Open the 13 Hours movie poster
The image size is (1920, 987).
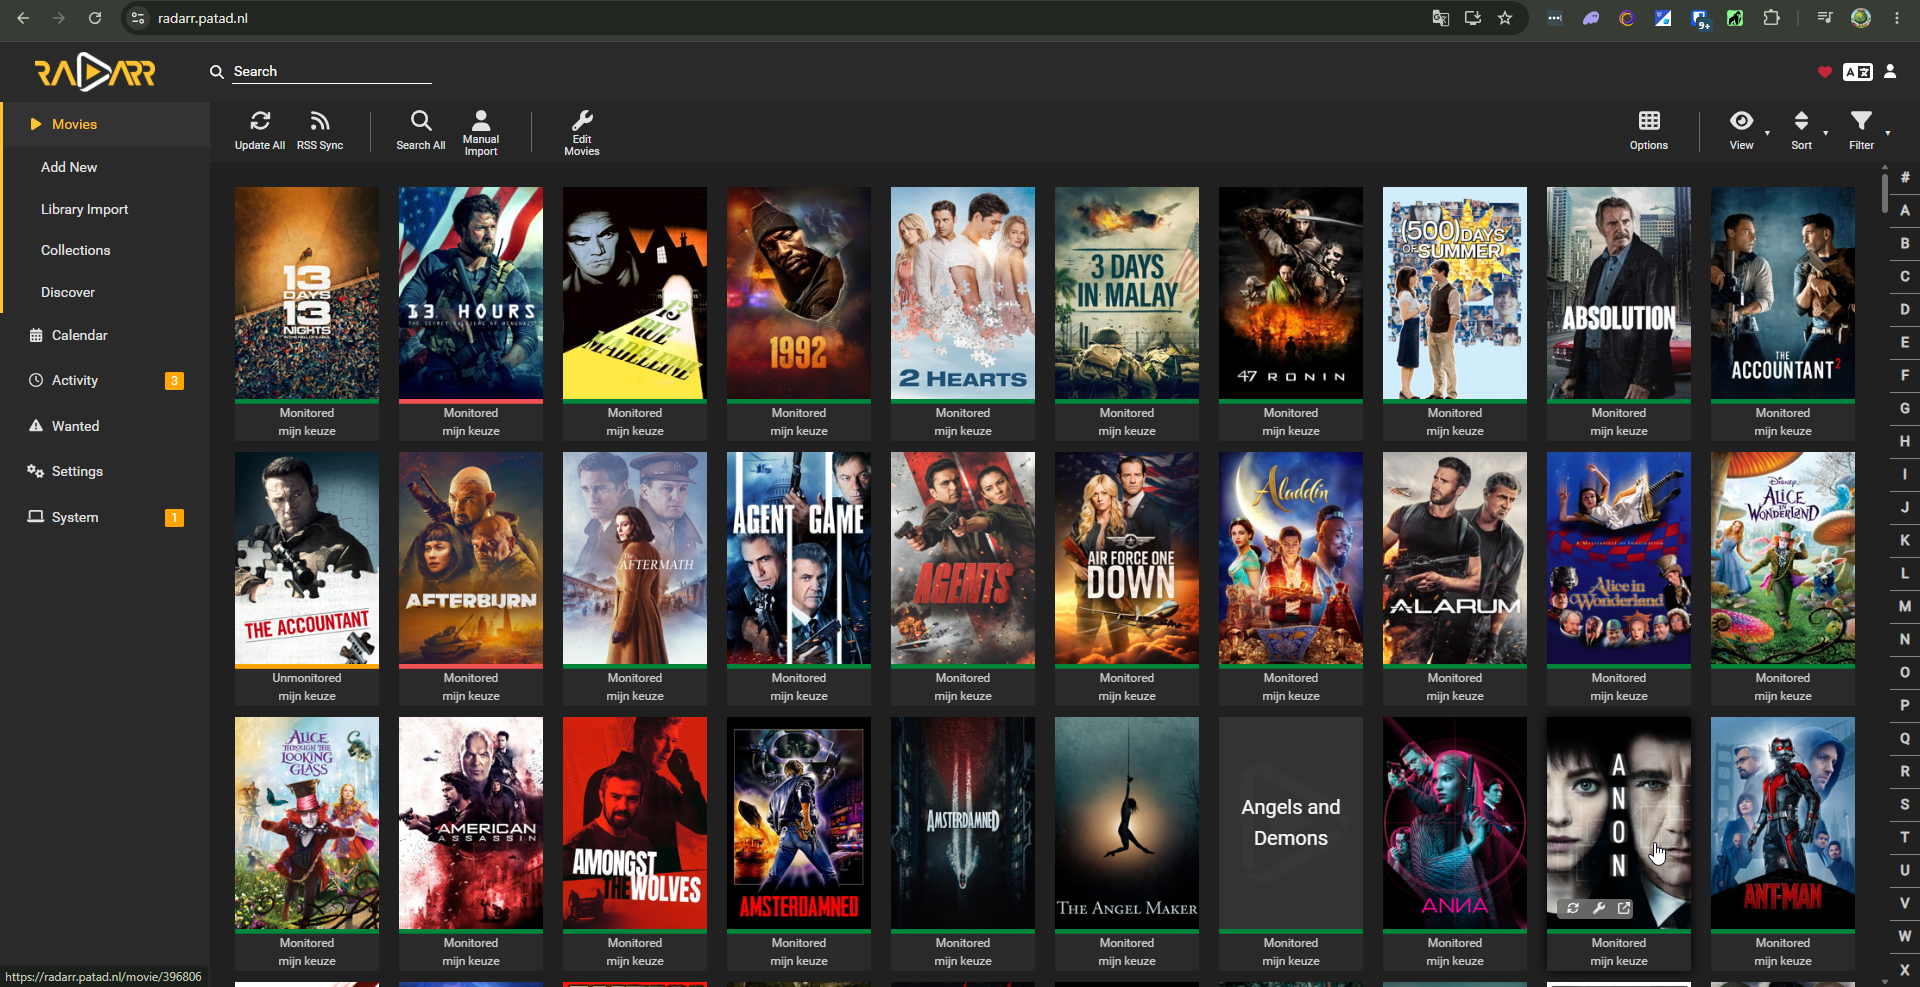coord(471,293)
